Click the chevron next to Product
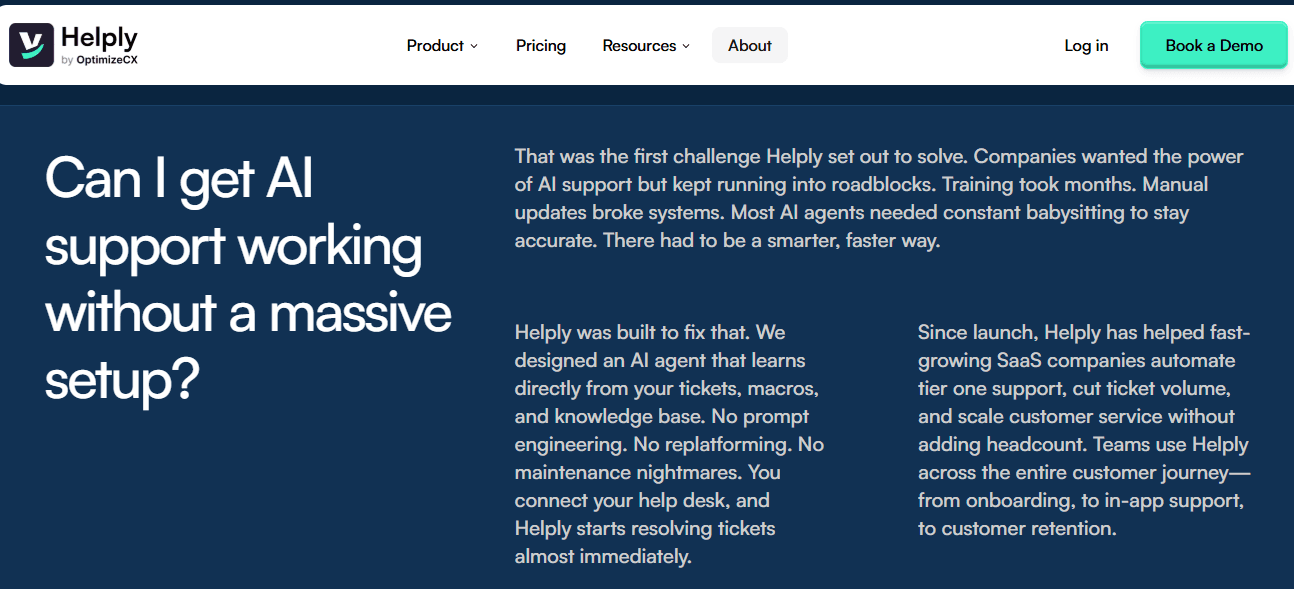Screen dimensions: 1294x589 coord(474,46)
